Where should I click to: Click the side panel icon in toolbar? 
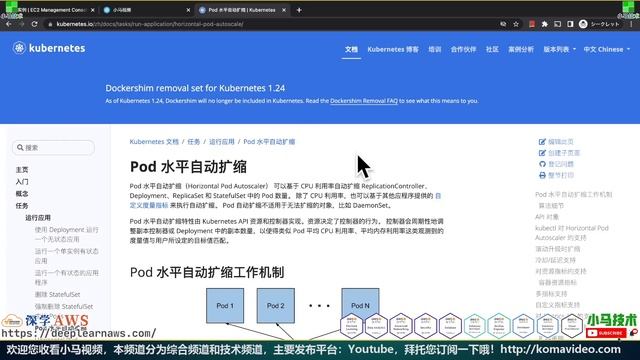pyautogui.click(x=570, y=24)
